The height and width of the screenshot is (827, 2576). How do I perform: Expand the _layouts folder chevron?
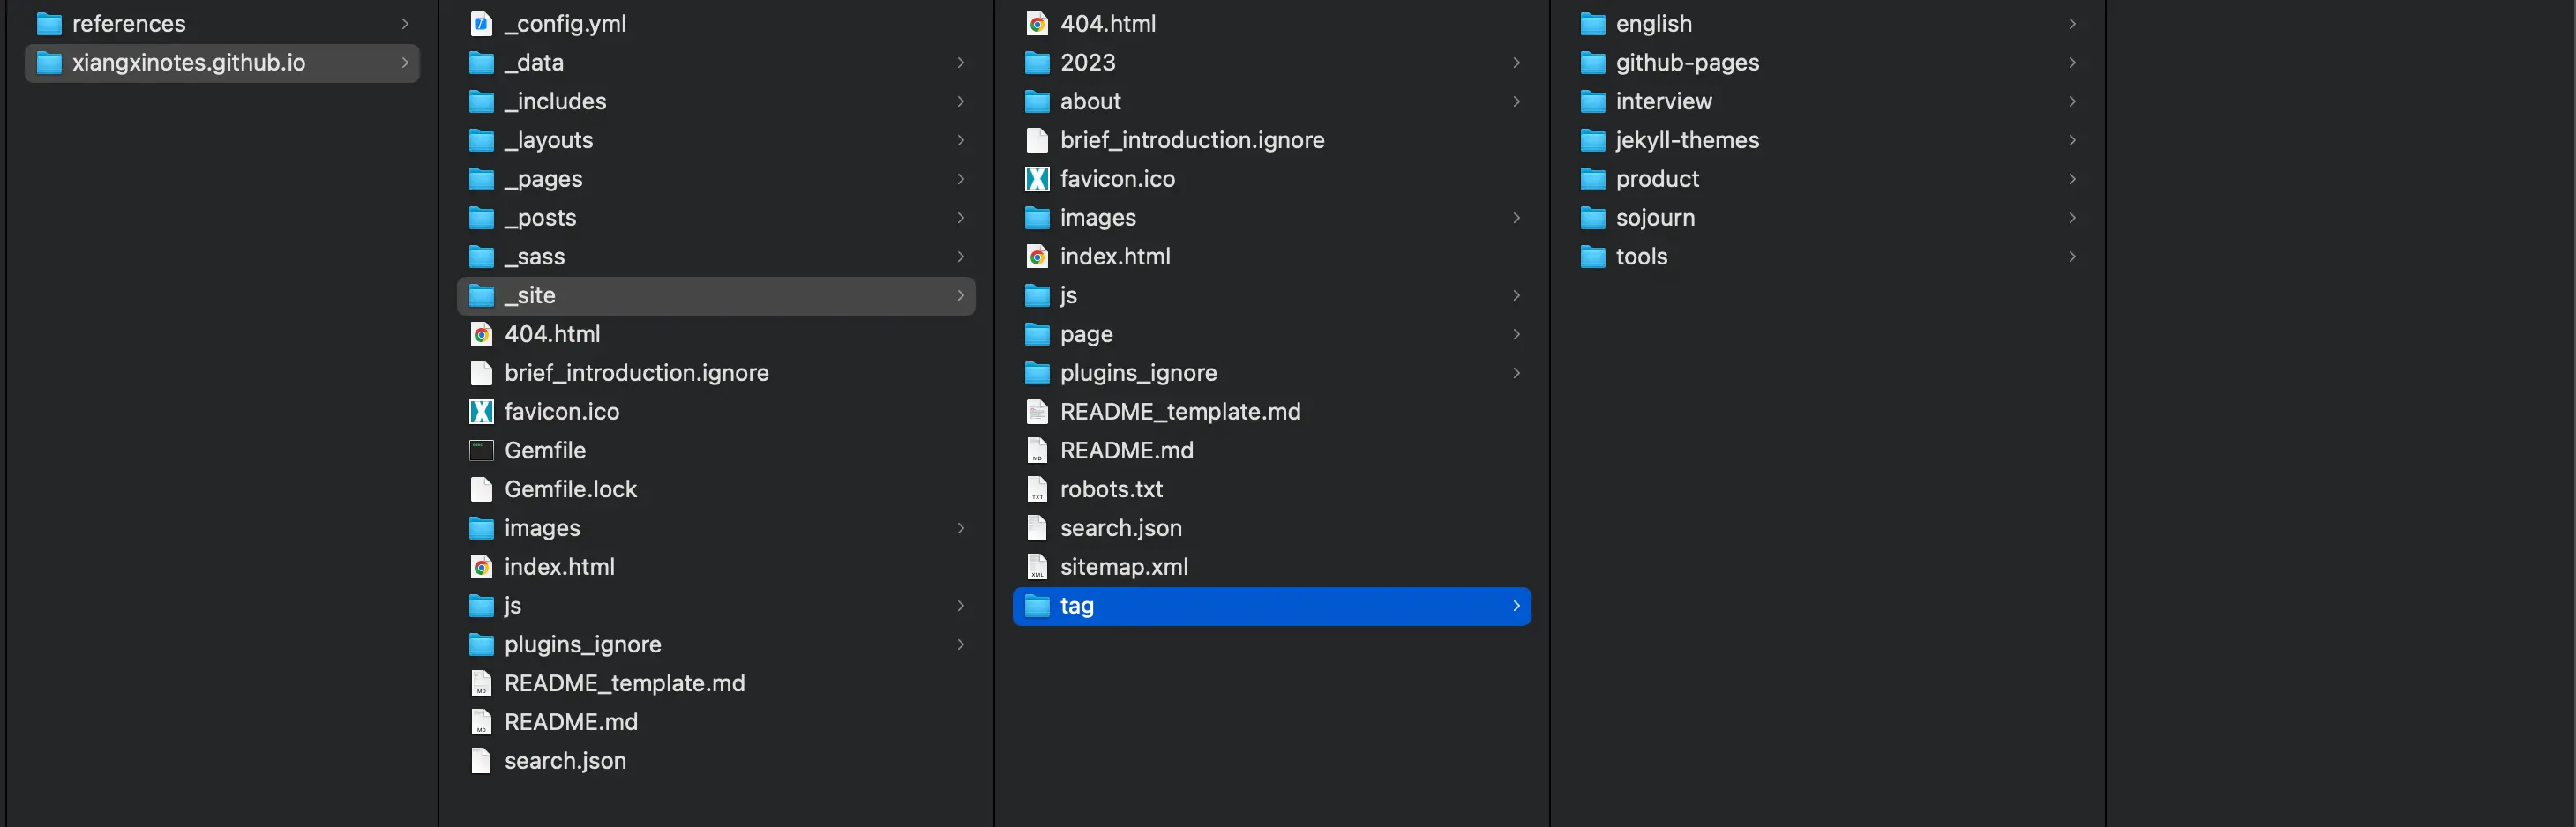960,140
